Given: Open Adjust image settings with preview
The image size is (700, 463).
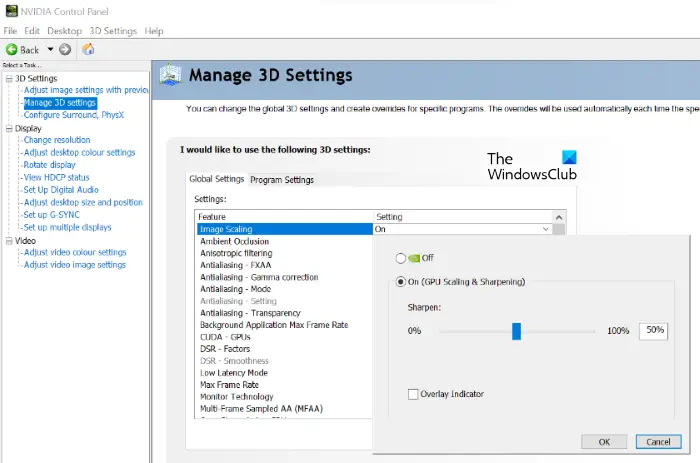Looking at the screenshot, I should coord(86,90).
